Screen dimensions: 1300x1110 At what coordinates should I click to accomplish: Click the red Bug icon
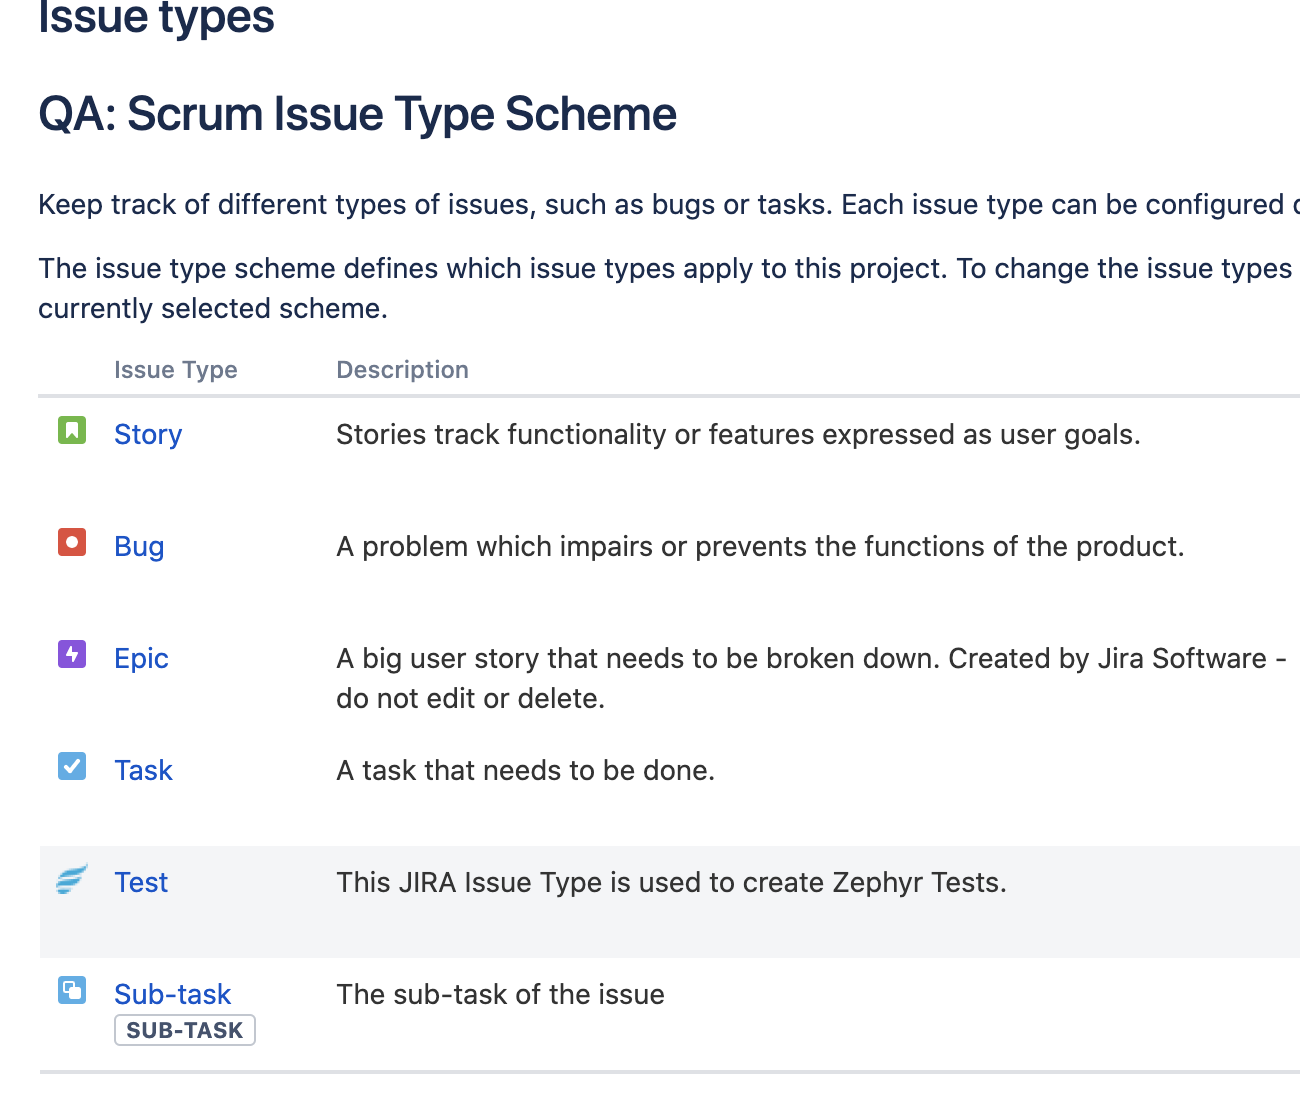(x=72, y=543)
